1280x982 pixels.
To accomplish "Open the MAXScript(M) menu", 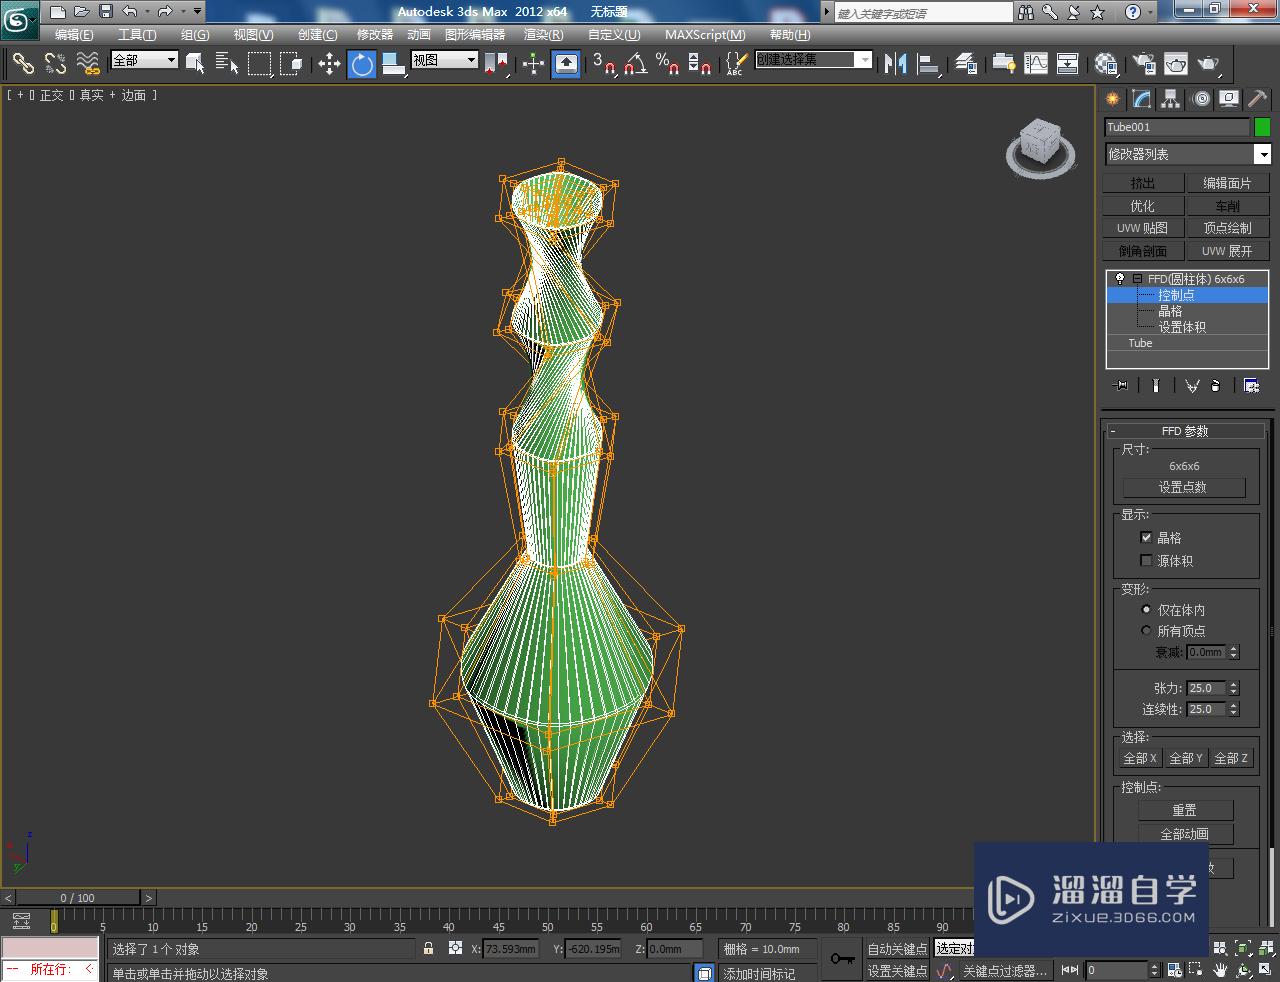I will click(705, 35).
